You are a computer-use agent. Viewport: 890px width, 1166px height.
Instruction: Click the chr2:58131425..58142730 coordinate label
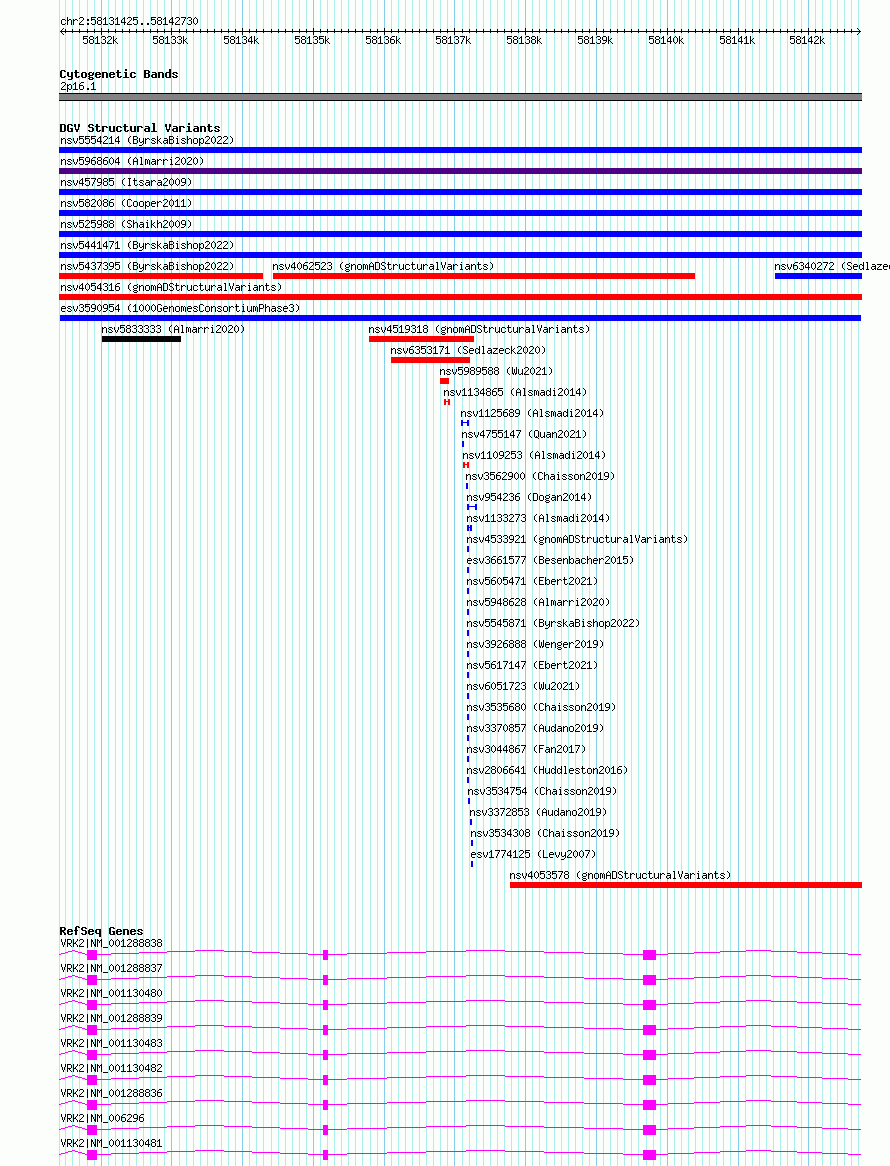point(129,22)
